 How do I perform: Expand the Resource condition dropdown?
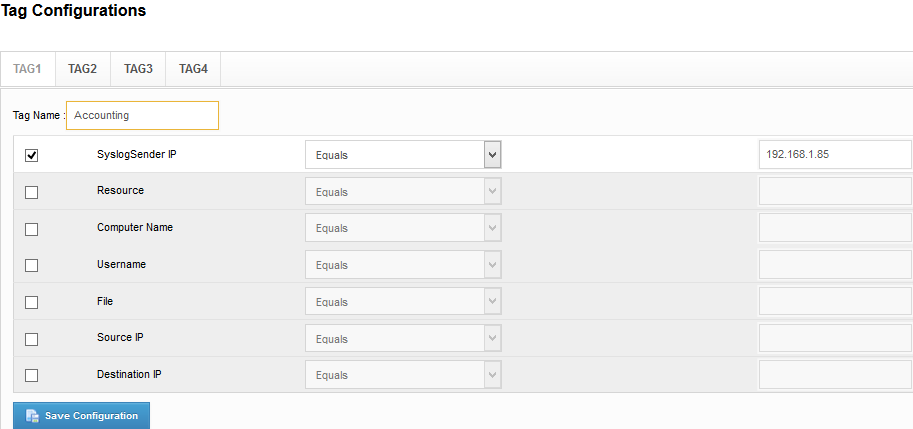[402, 192]
